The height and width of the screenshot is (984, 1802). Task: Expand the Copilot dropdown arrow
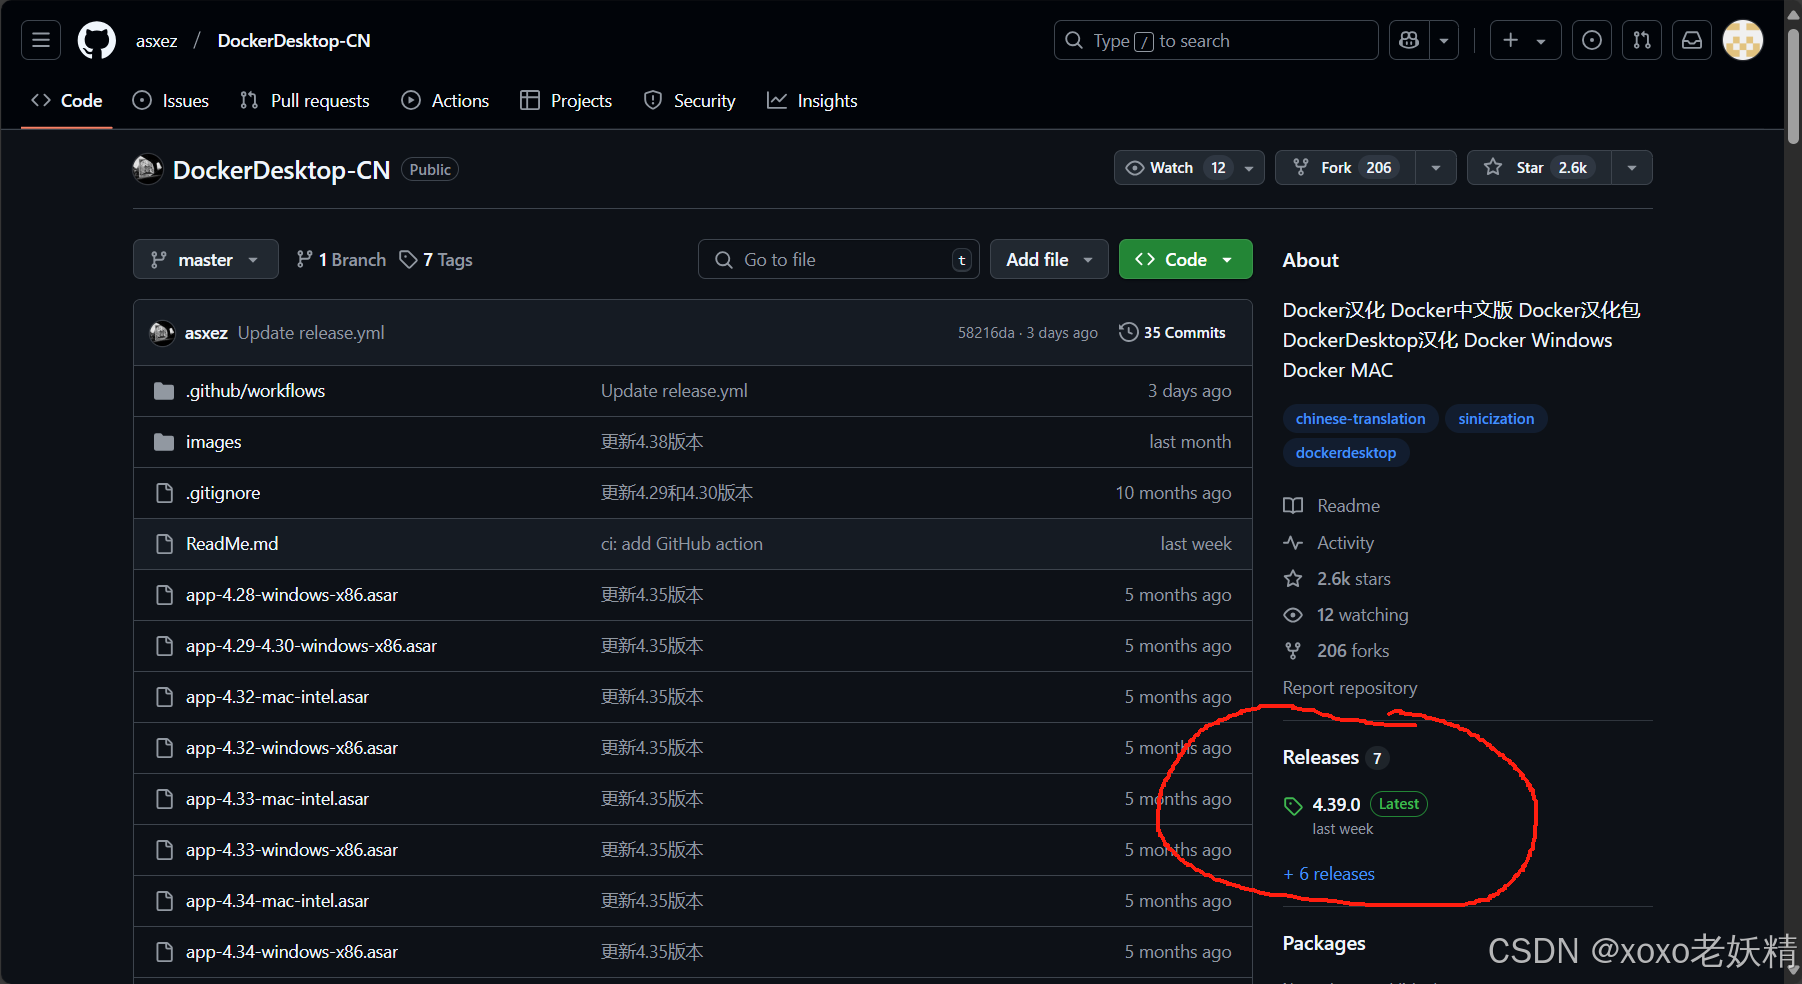click(x=1444, y=40)
